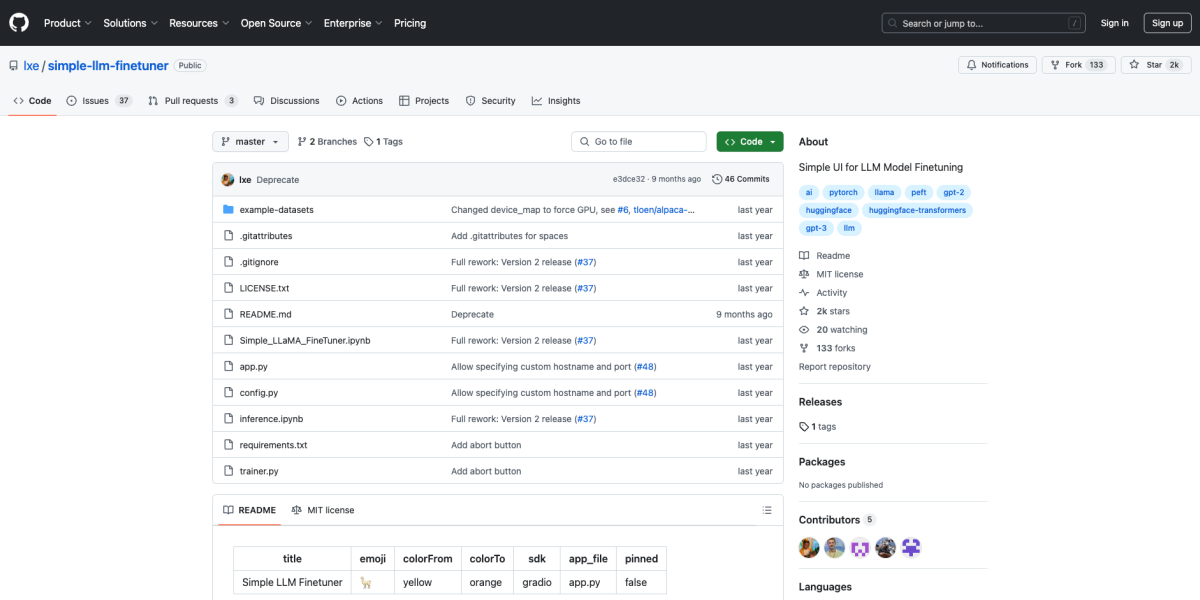This screenshot has width=1200, height=600.
Task: Select the MIT license tab
Action: (x=323, y=510)
